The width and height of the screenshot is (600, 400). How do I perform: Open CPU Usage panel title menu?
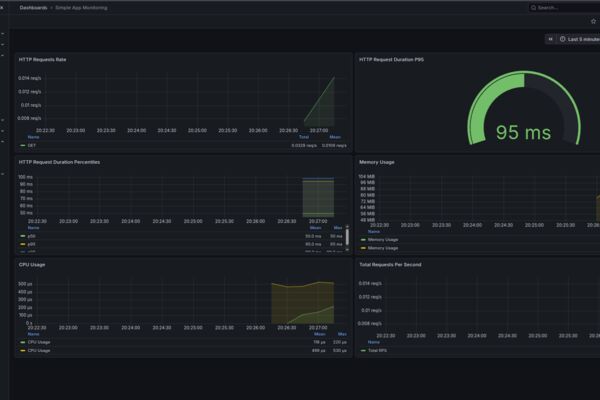(x=32, y=265)
